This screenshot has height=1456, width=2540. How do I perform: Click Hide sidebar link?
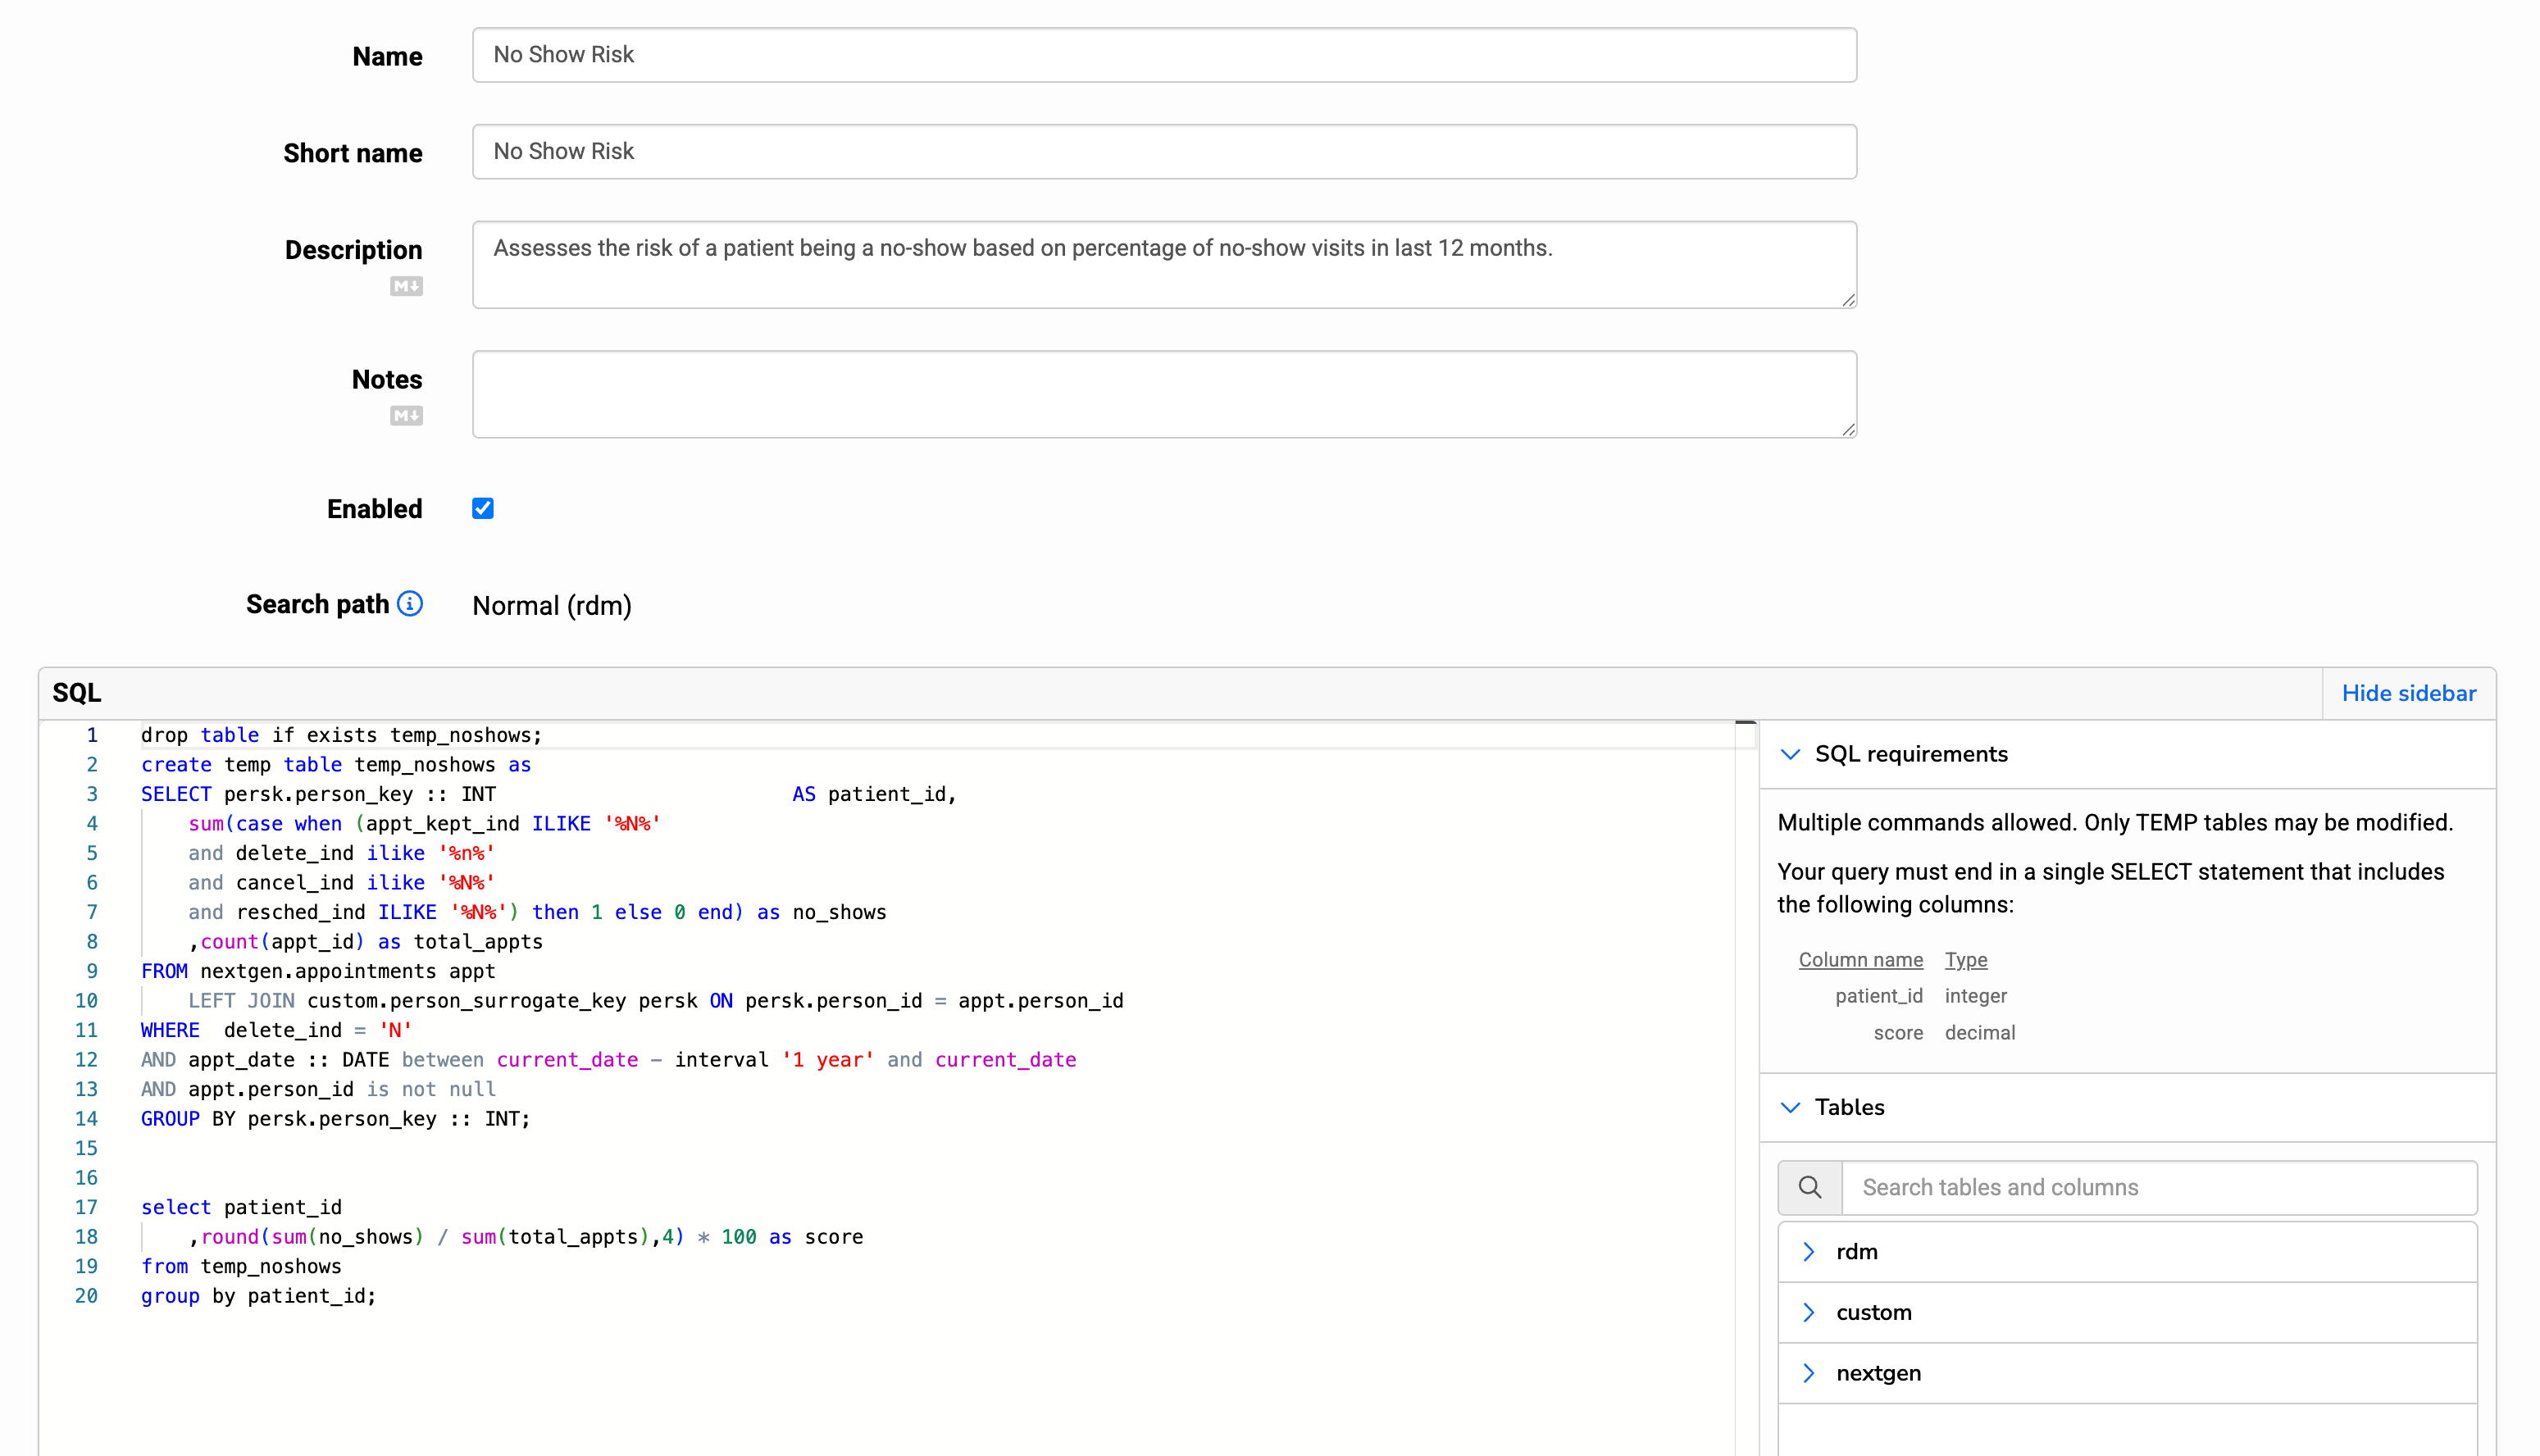coord(2408,693)
